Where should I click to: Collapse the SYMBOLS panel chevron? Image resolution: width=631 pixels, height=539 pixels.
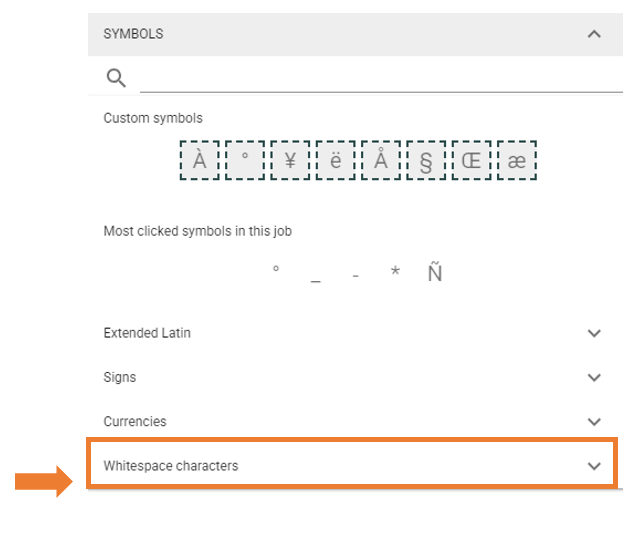click(x=594, y=34)
